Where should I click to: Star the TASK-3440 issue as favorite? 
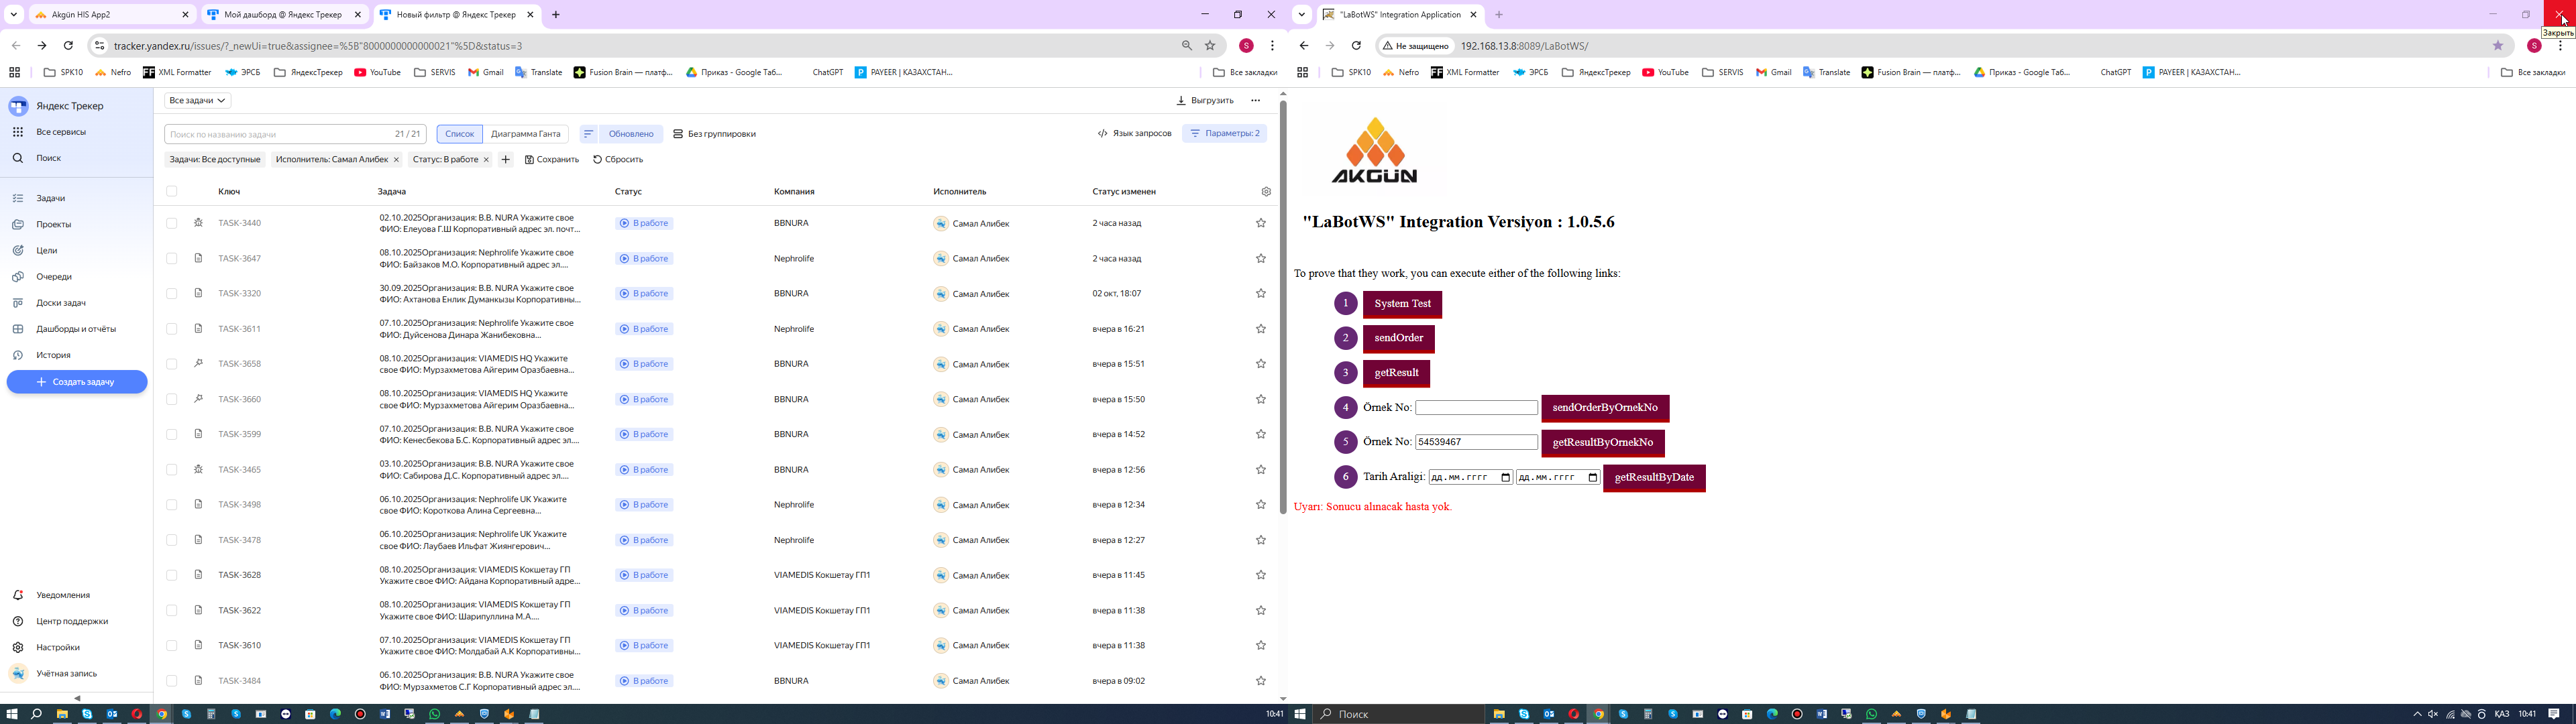[1260, 223]
